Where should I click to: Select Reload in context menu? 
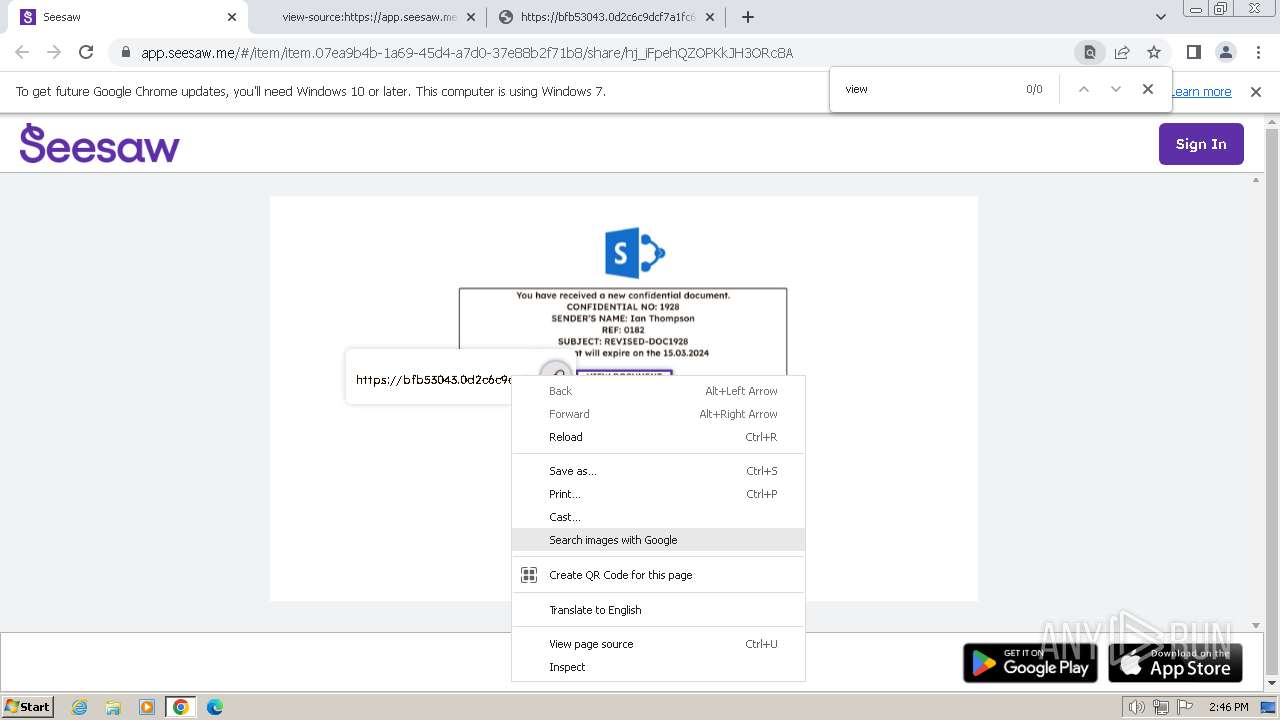pos(658,437)
